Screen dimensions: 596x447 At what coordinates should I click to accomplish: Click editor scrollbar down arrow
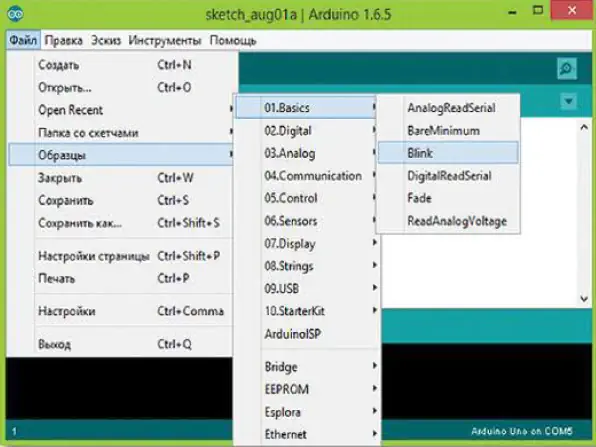click(584, 299)
